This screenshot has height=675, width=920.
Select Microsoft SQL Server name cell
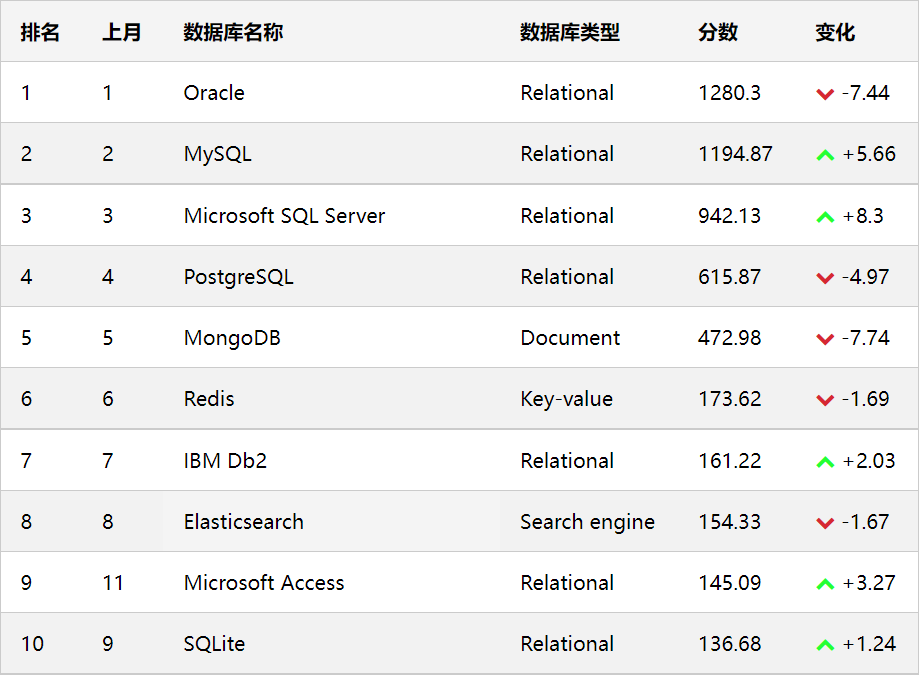[285, 215]
